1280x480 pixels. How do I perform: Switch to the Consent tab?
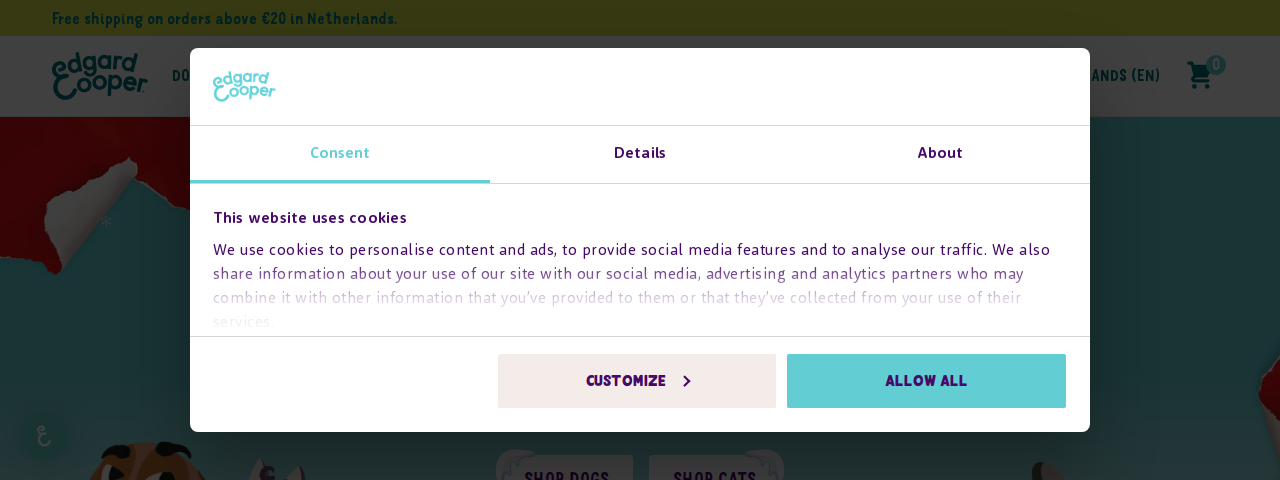(x=340, y=154)
